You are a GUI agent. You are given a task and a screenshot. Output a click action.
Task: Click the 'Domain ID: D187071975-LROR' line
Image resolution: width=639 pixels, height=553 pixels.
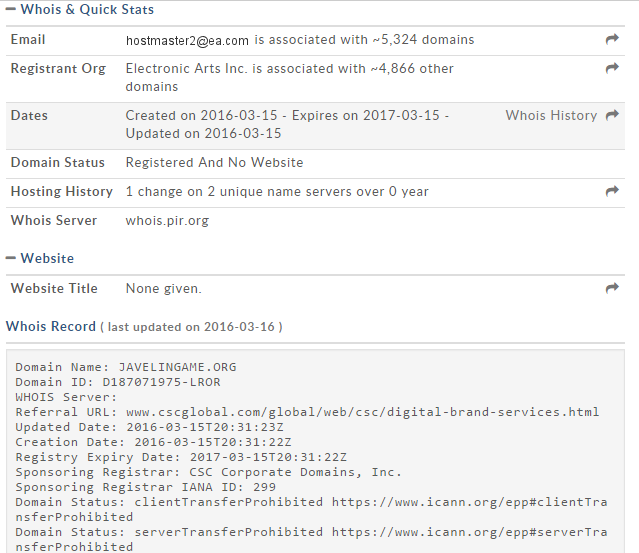pyautogui.click(x=118, y=382)
